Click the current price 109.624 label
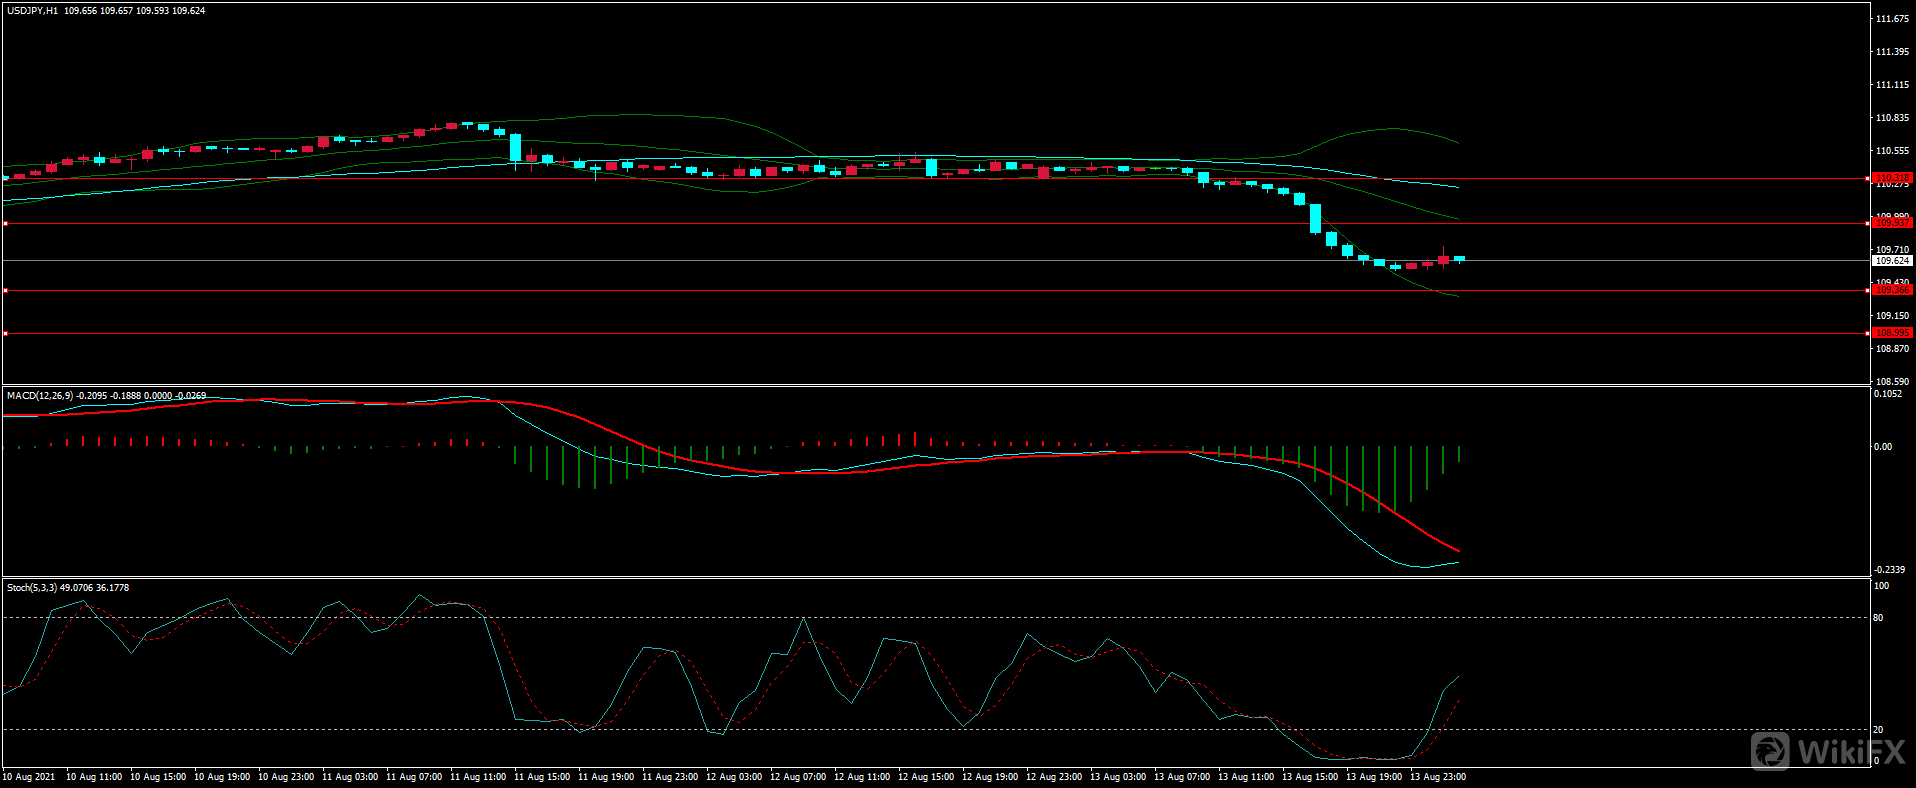 click(x=1891, y=261)
